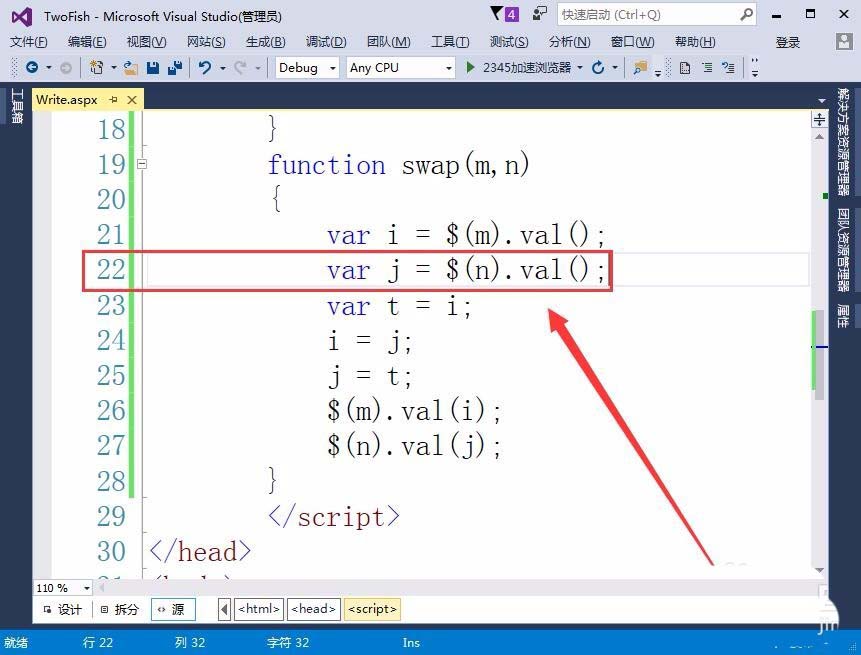Viewport: 861px width, 655px height.
Task: Open the 调试 menu
Action: [x=325, y=41]
